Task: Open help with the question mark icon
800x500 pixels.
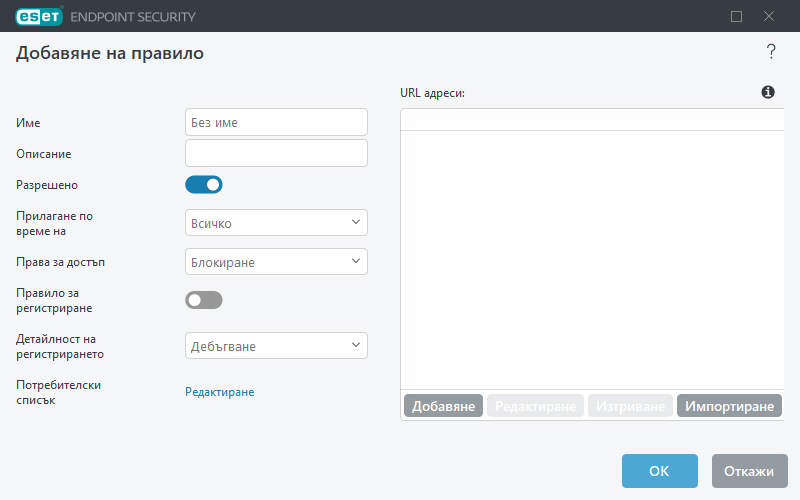Action: (x=771, y=52)
